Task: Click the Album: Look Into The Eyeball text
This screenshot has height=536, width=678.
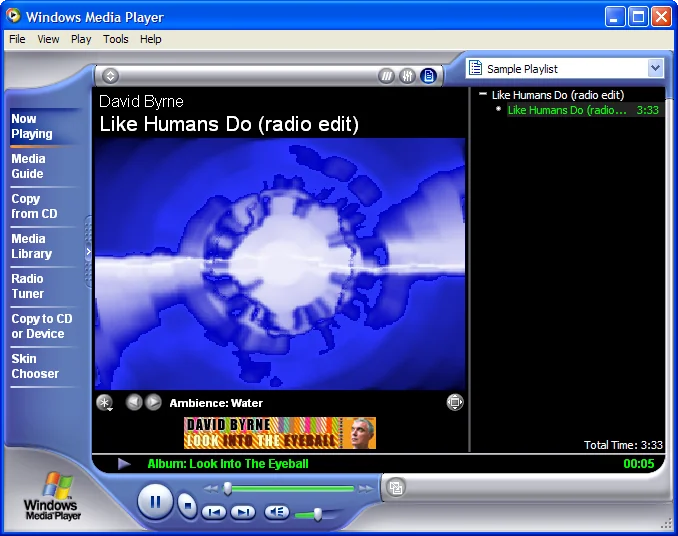Action: [x=228, y=464]
